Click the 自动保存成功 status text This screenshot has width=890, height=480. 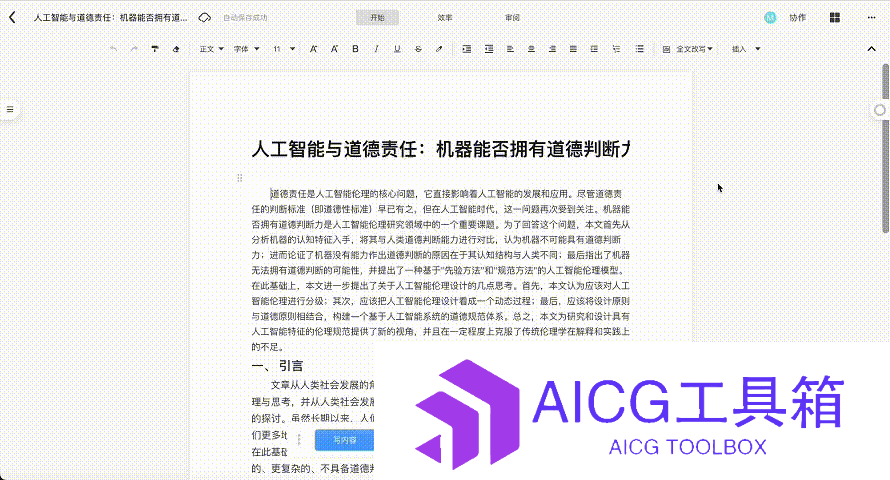tap(245, 18)
